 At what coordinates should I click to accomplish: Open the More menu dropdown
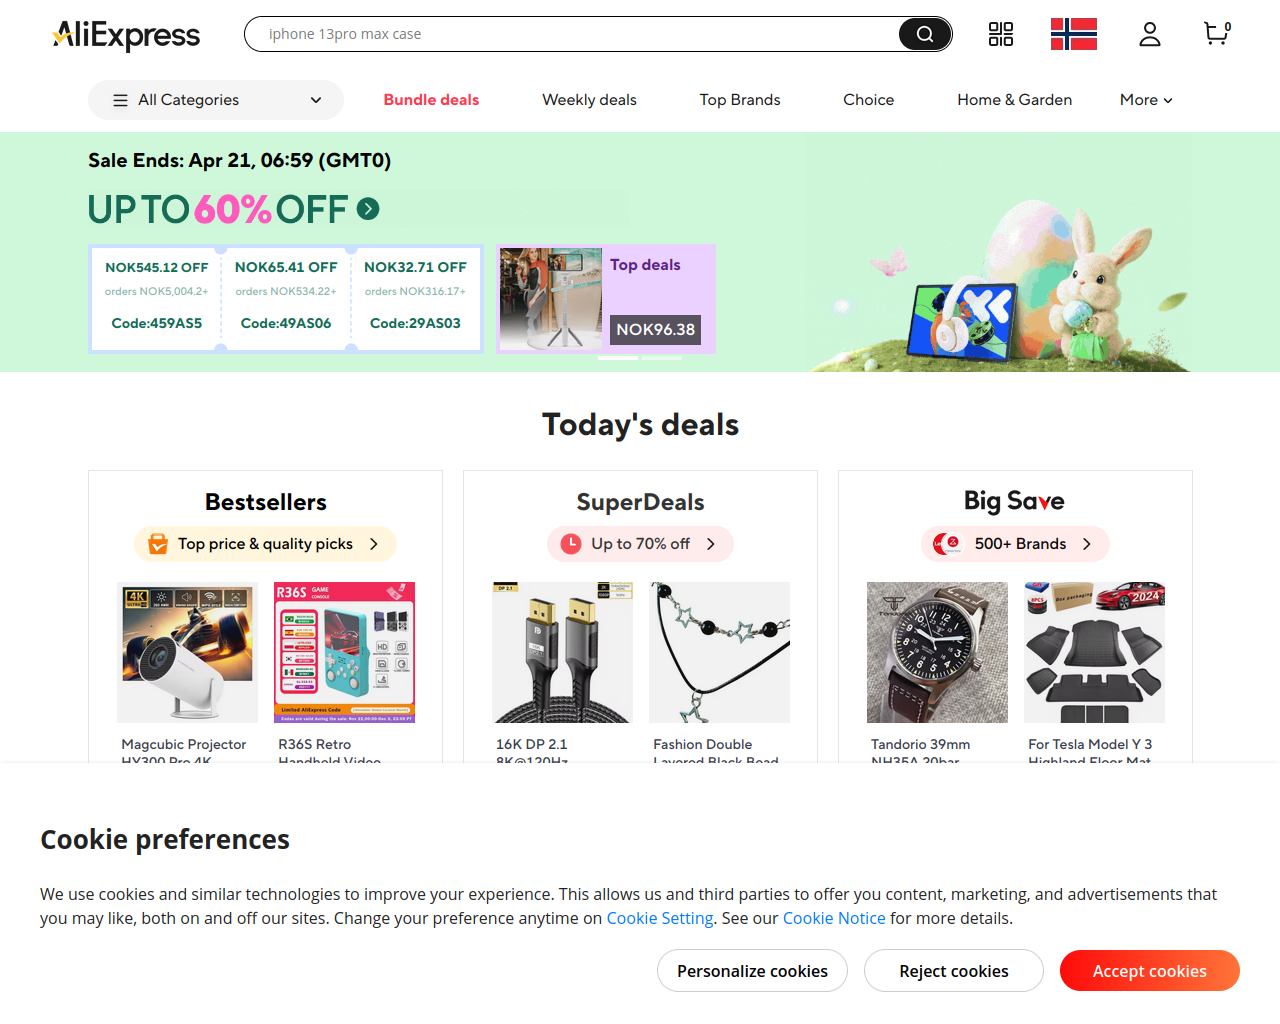(1146, 100)
